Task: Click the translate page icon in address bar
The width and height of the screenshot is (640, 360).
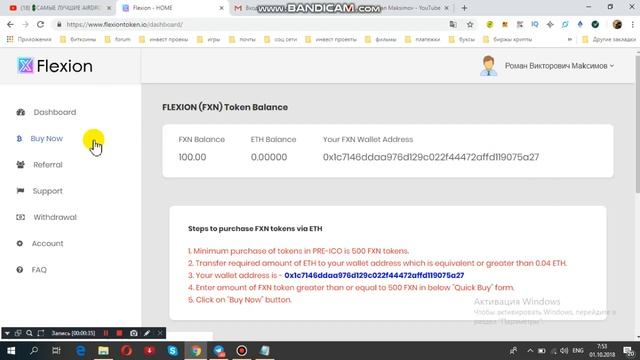Action: point(453,24)
